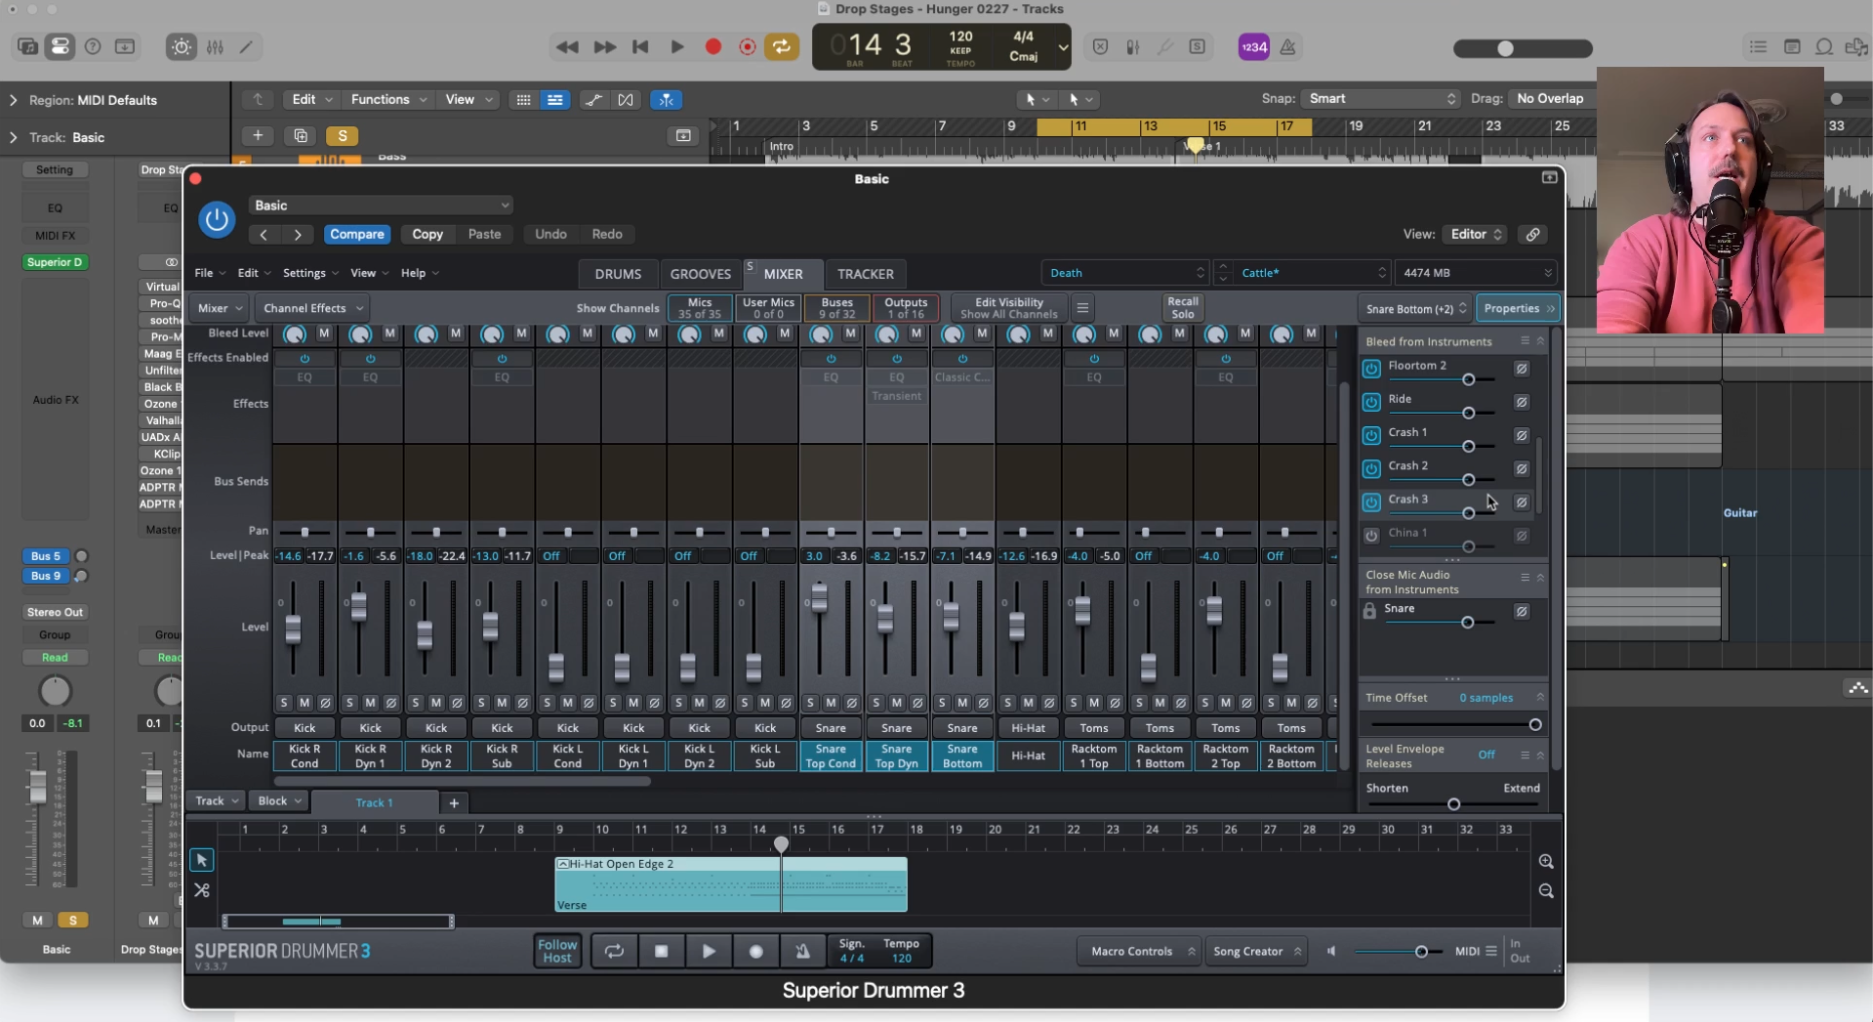Go to next preset with right arrow
The image size is (1873, 1022).
298,234
